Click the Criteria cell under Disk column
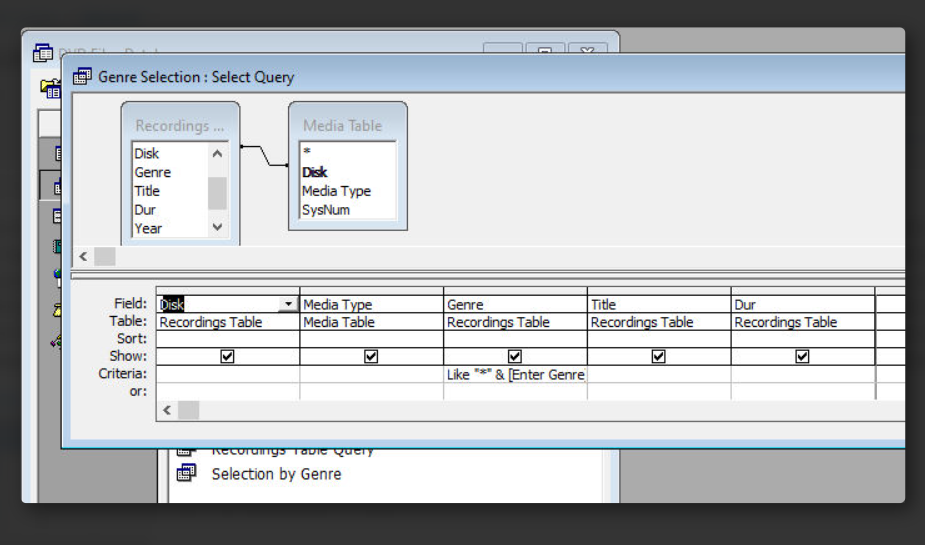 click(228, 375)
